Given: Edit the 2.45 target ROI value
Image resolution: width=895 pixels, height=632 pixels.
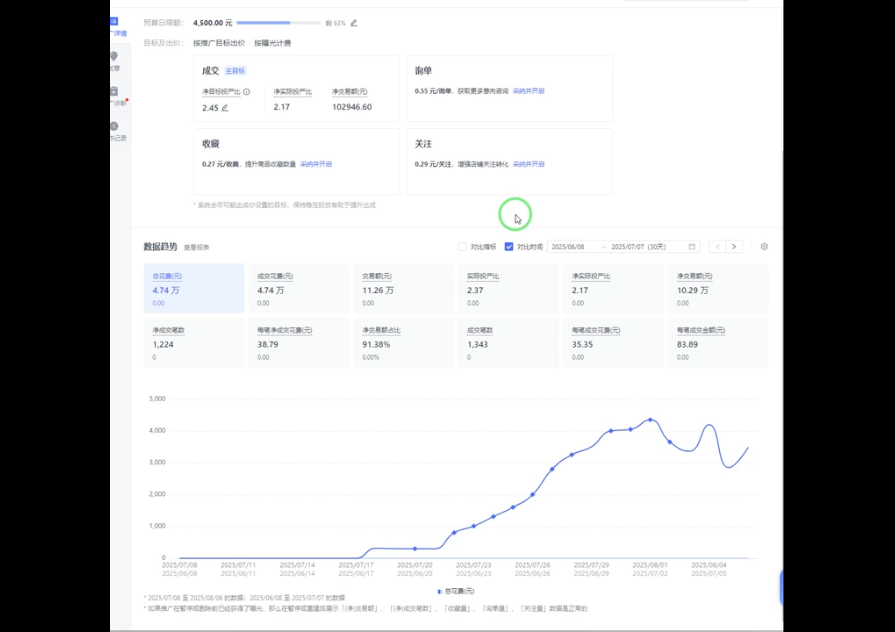Looking at the screenshot, I should pyautogui.click(x=225, y=108).
